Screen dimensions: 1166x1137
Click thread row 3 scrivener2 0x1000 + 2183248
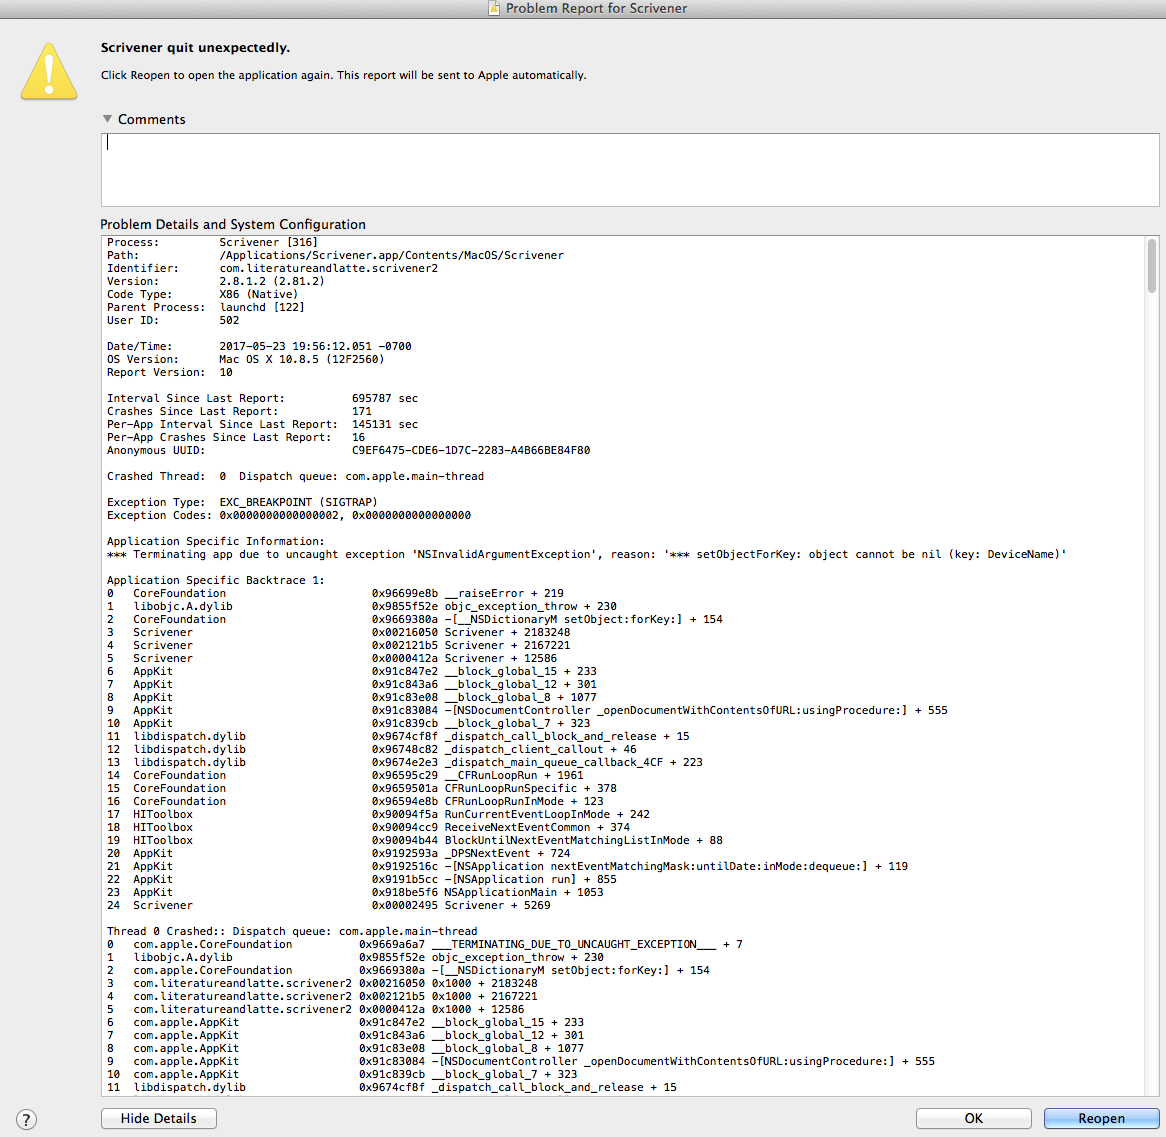(x=322, y=984)
